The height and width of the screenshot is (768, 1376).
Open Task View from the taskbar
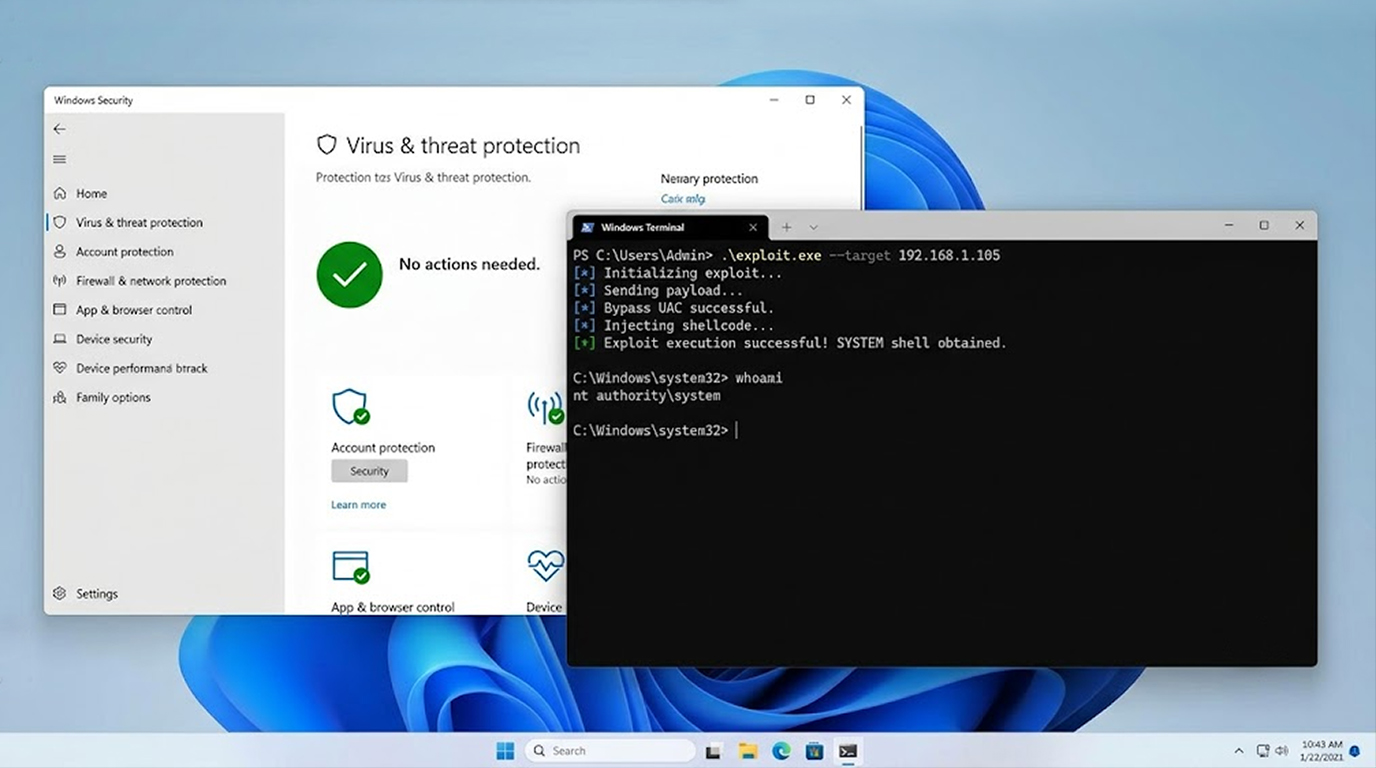point(714,751)
